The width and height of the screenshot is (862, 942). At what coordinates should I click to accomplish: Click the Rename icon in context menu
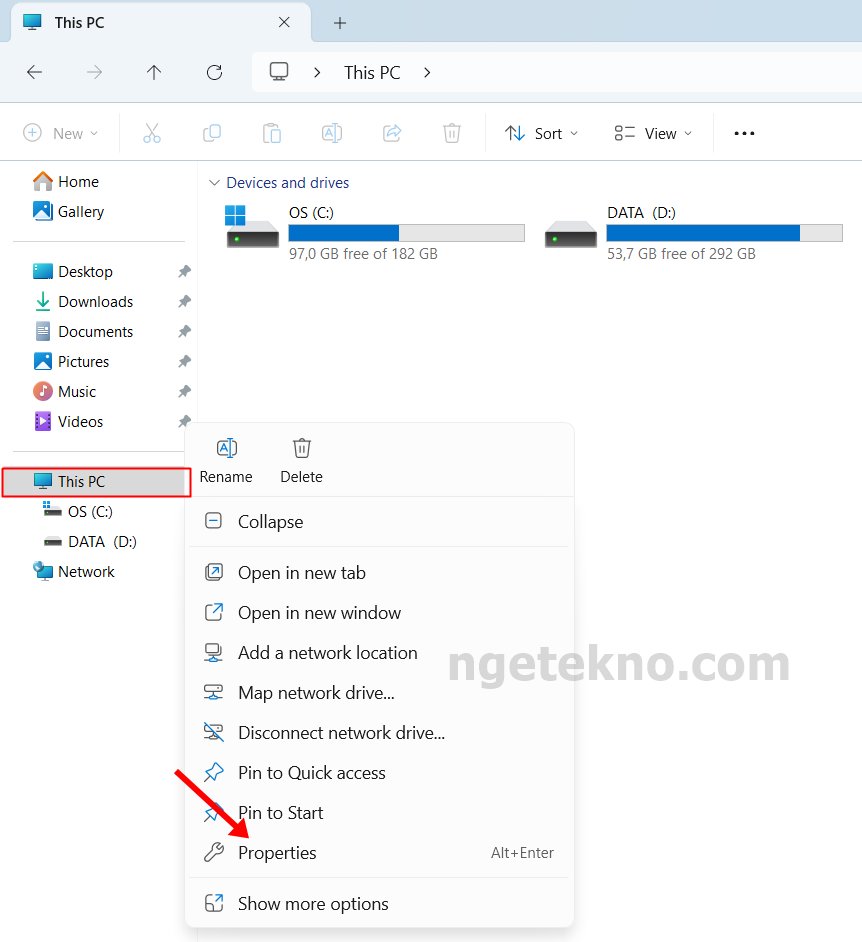tap(226, 449)
